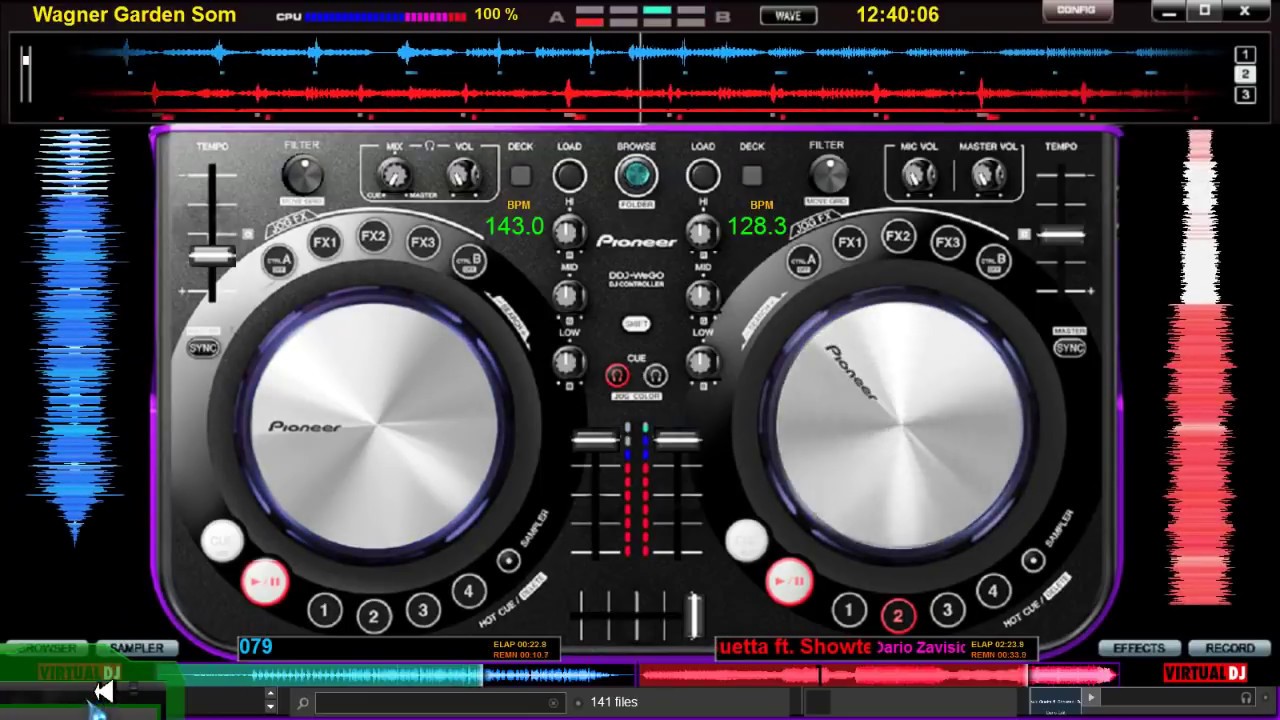
Task: Toggle the center SHIFT button
Action: [636, 324]
